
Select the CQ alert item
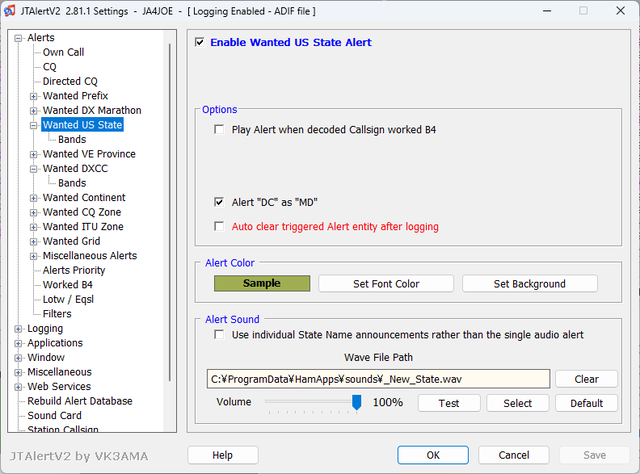click(49, 67)
